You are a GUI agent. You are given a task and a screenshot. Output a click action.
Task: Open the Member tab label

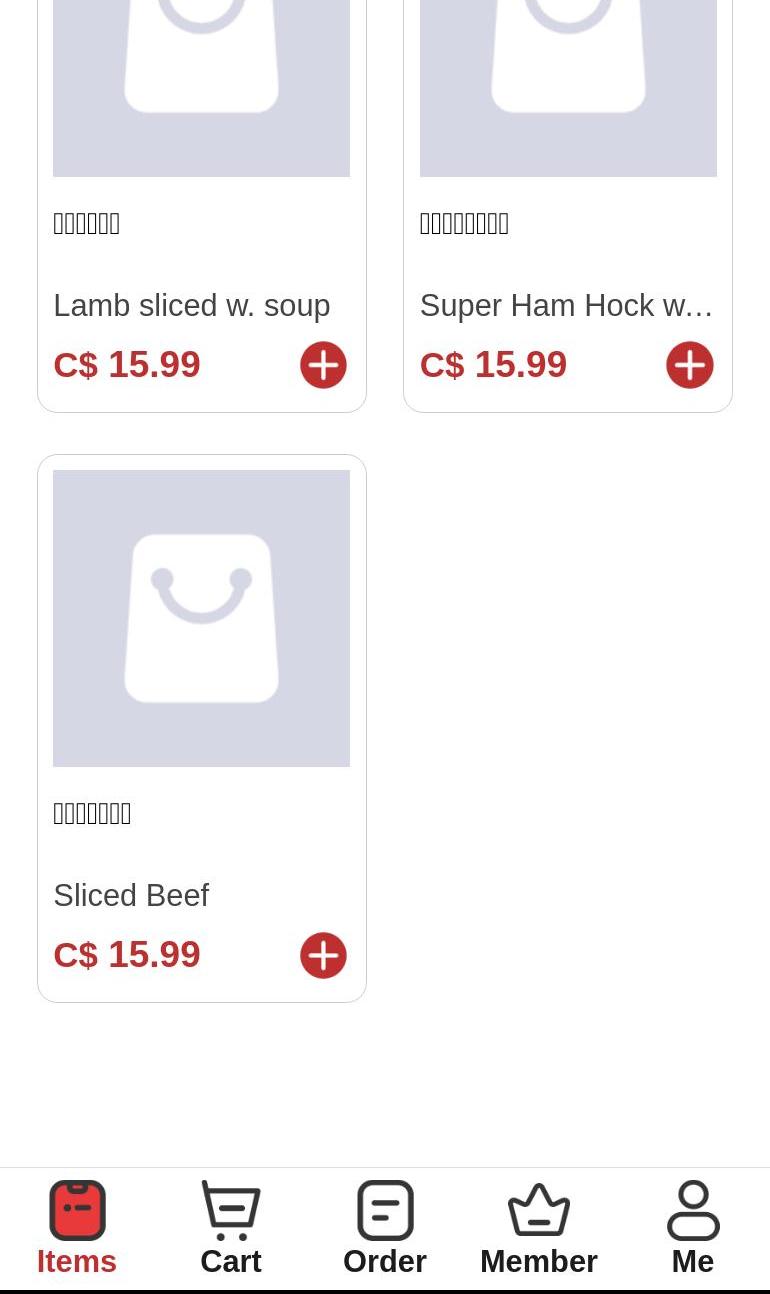click(539, 1262)
